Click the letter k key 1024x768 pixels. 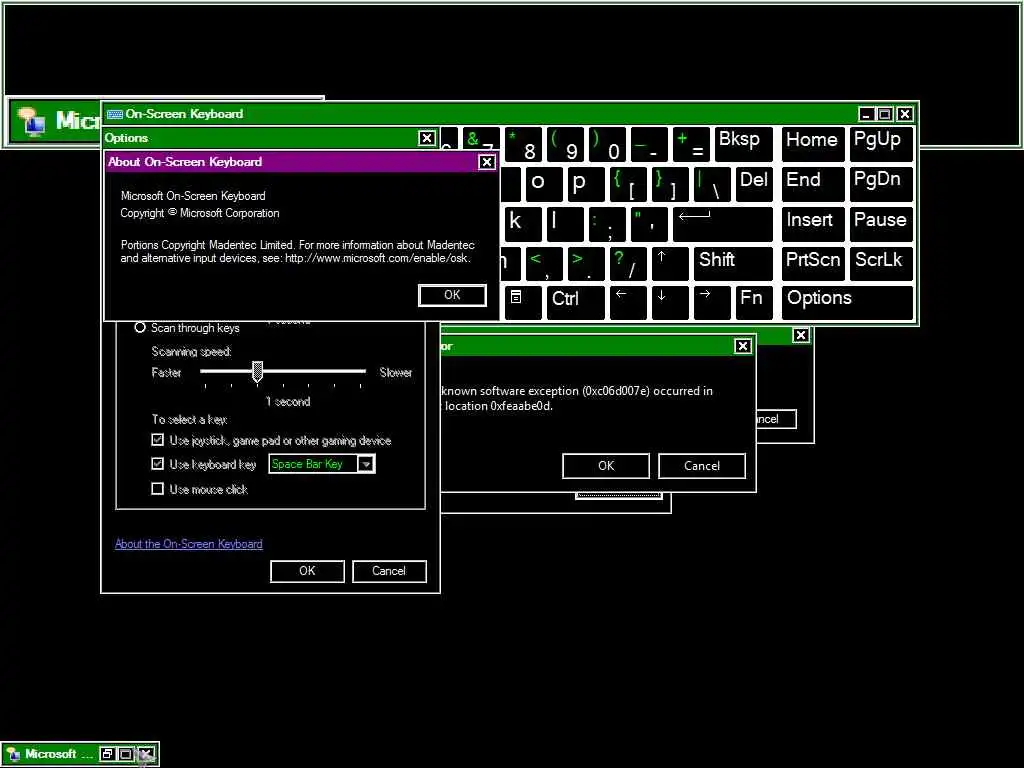523,225
